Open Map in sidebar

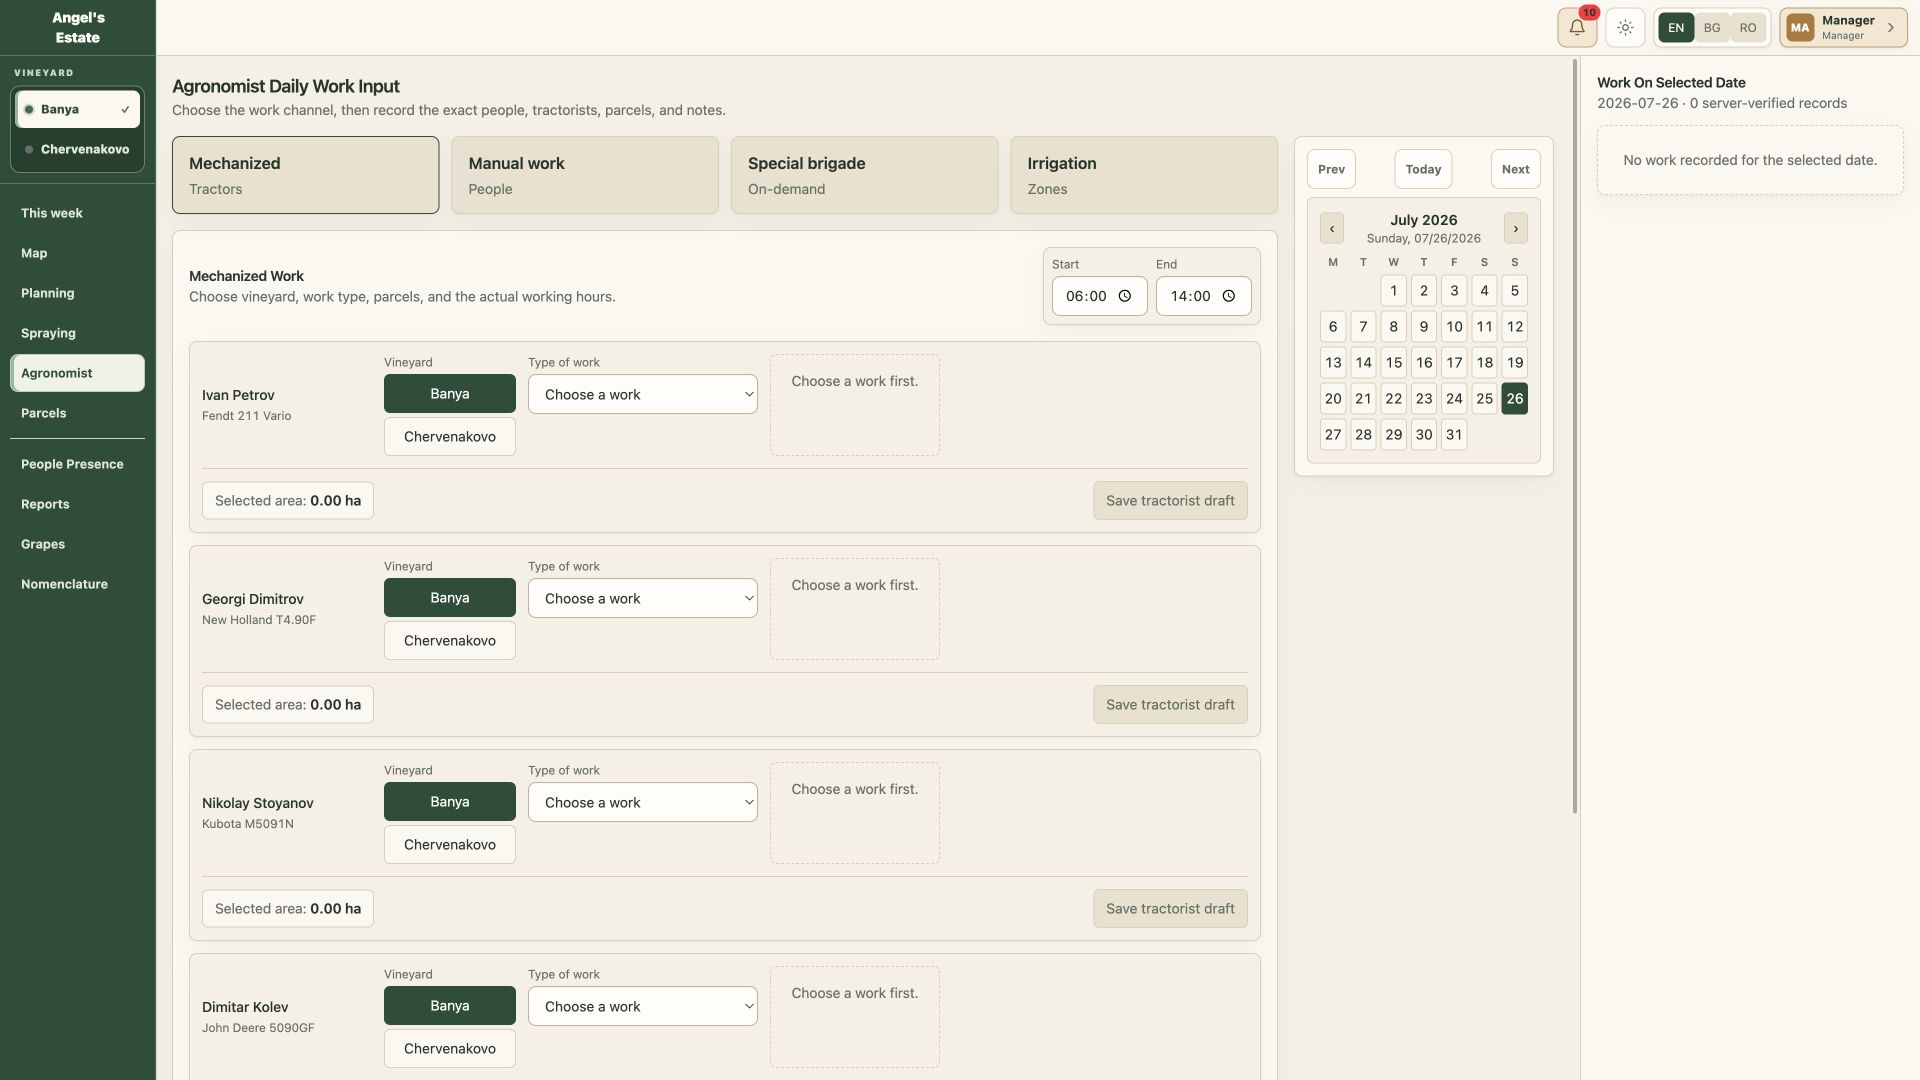click(x=77, y=253)
